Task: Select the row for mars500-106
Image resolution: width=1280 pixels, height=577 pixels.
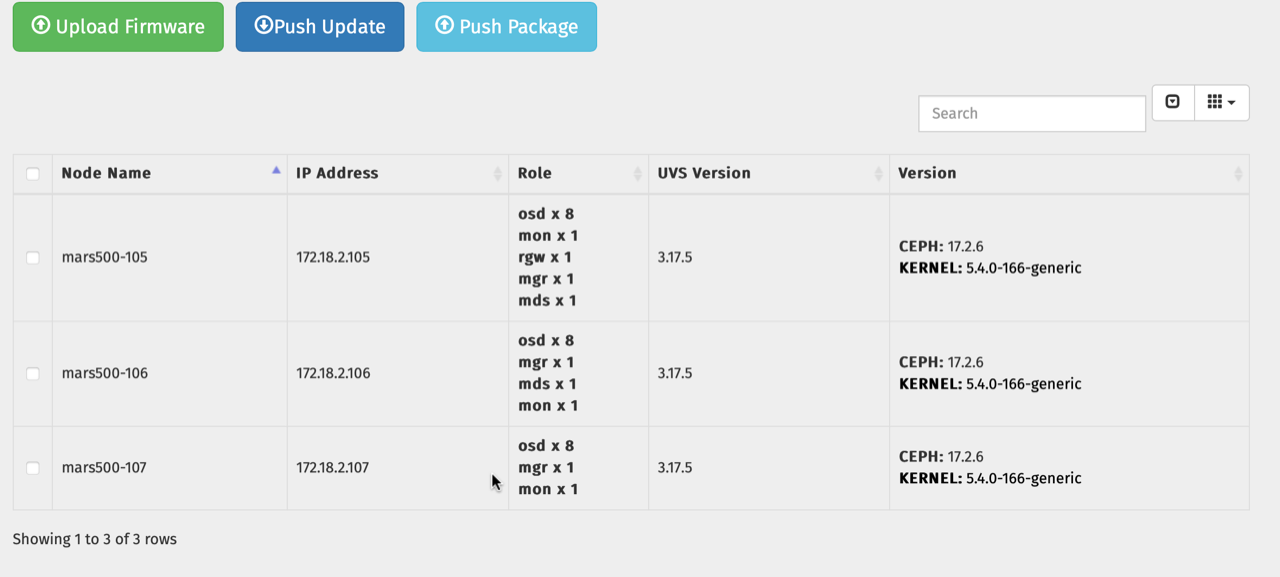Action: (33, 372)
